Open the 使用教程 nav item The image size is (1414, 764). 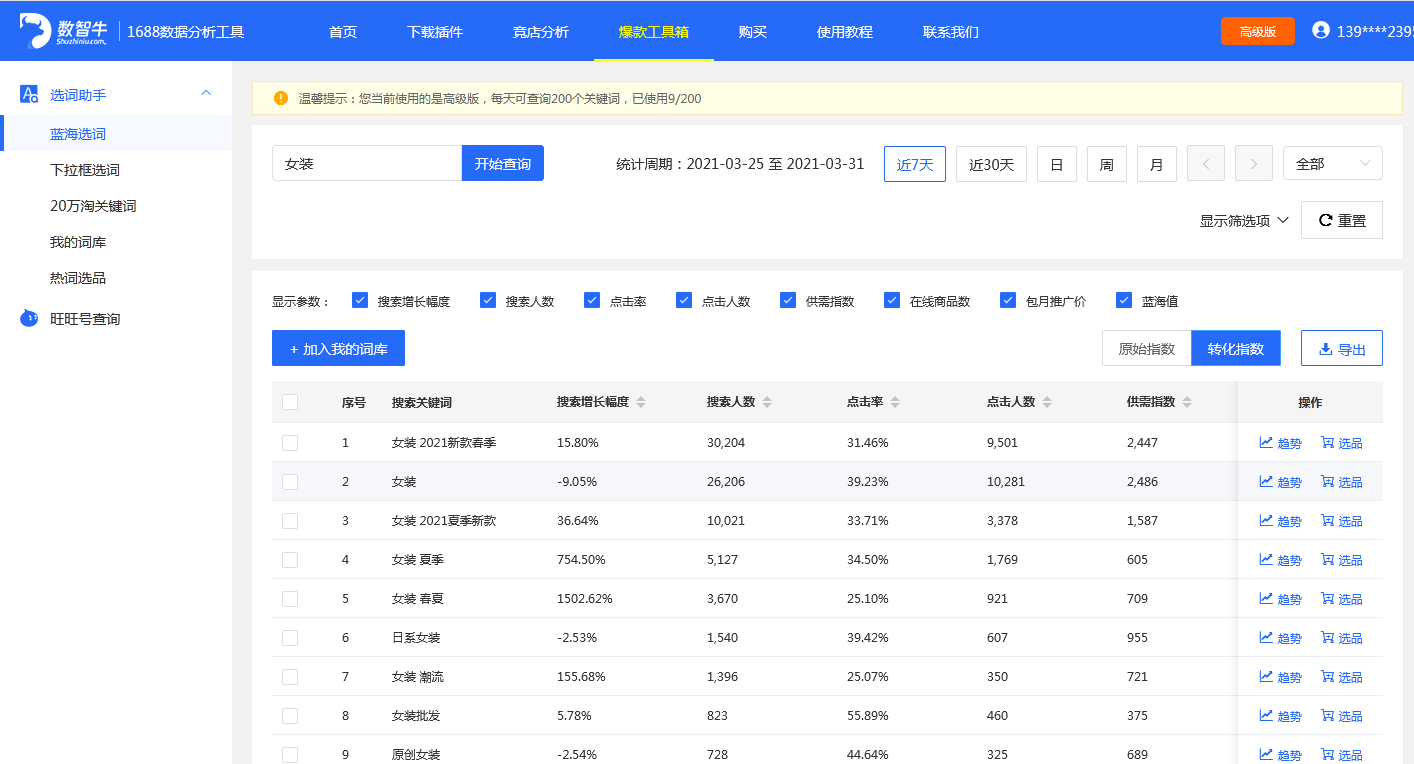tap(845, 31)
